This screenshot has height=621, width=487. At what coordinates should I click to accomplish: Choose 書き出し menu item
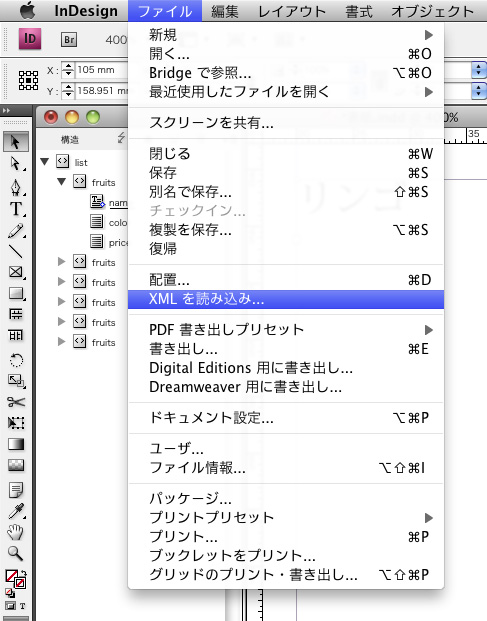[x=286, y=349]
